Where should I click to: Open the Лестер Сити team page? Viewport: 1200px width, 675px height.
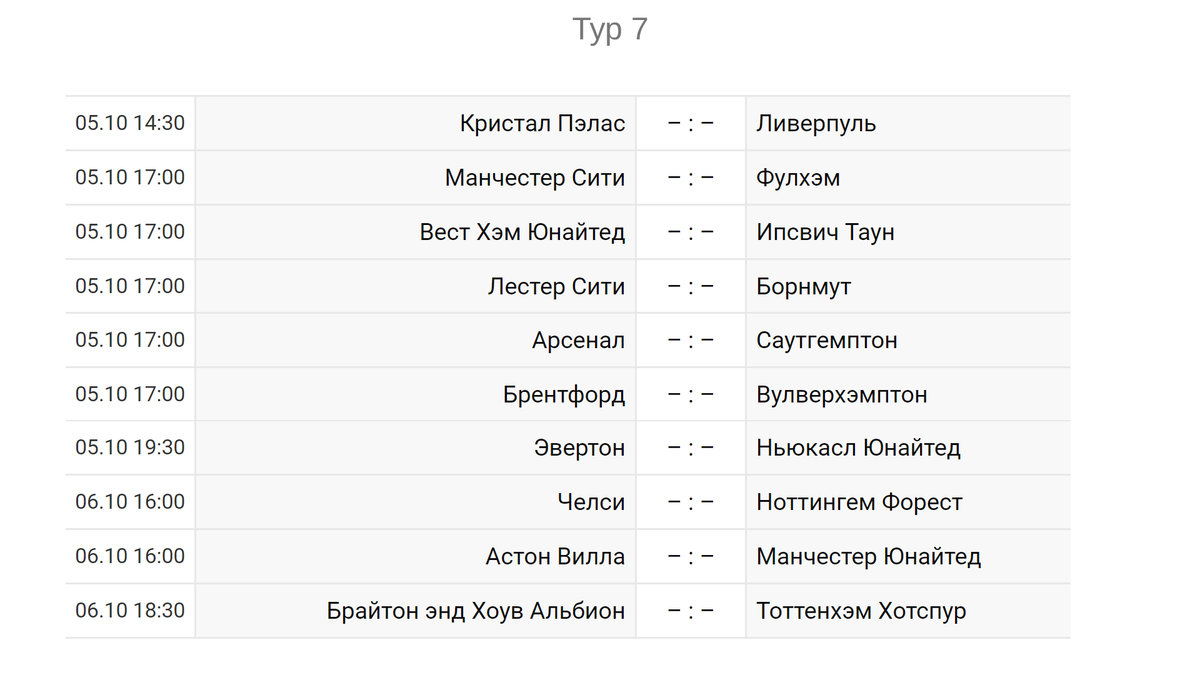point(556,286)
